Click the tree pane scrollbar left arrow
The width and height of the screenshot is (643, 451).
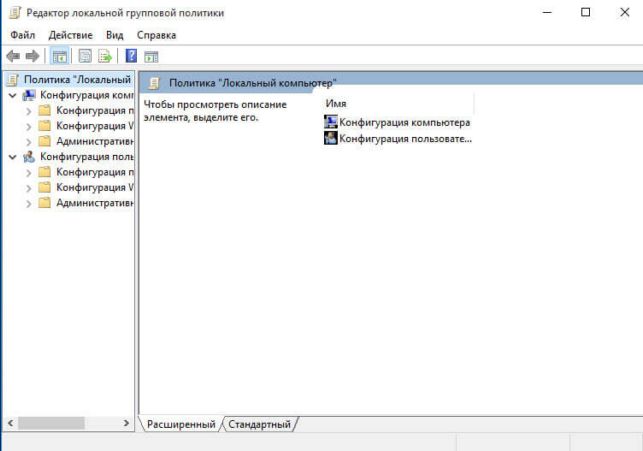coord(10,423)
